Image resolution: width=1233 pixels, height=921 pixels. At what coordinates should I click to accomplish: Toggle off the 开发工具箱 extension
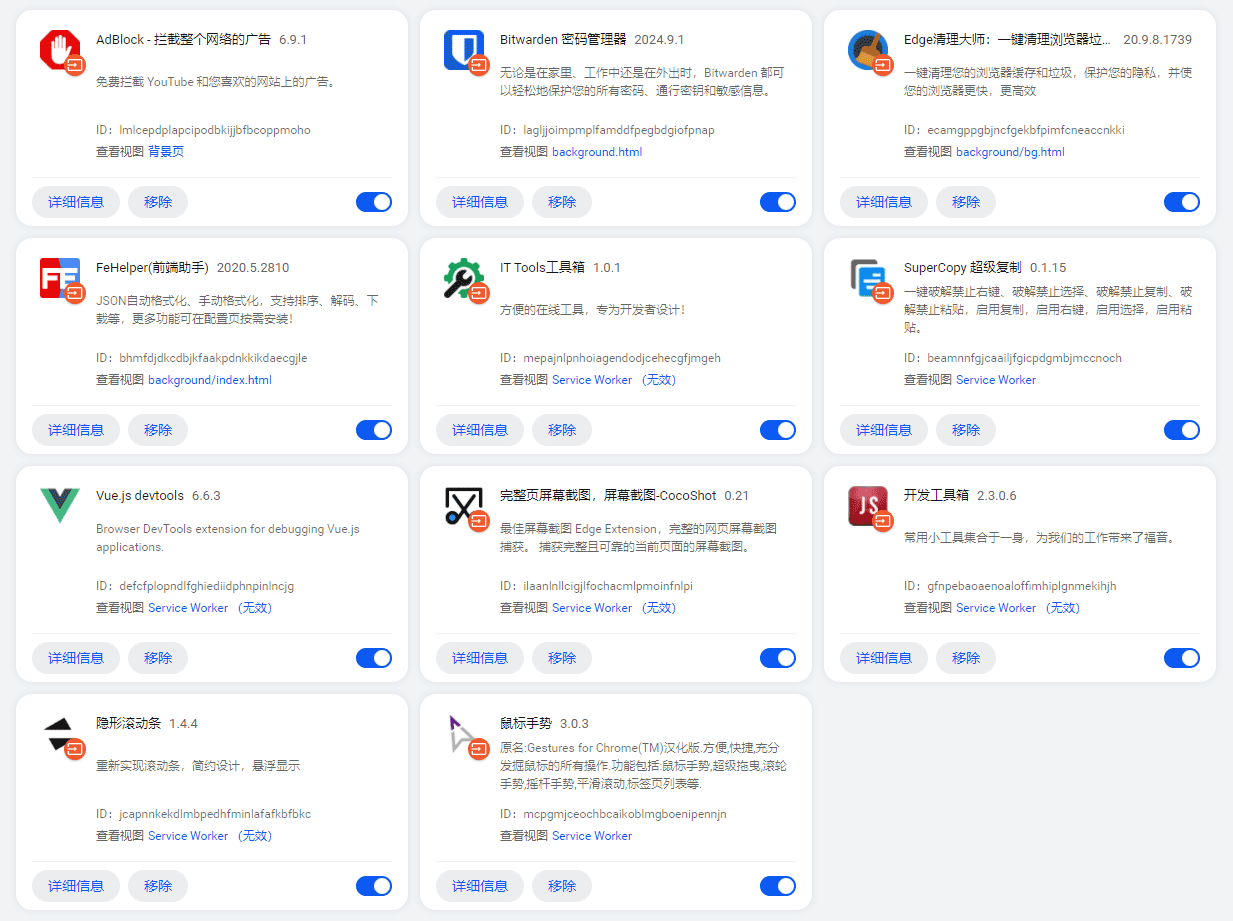tap(1182, 658)
